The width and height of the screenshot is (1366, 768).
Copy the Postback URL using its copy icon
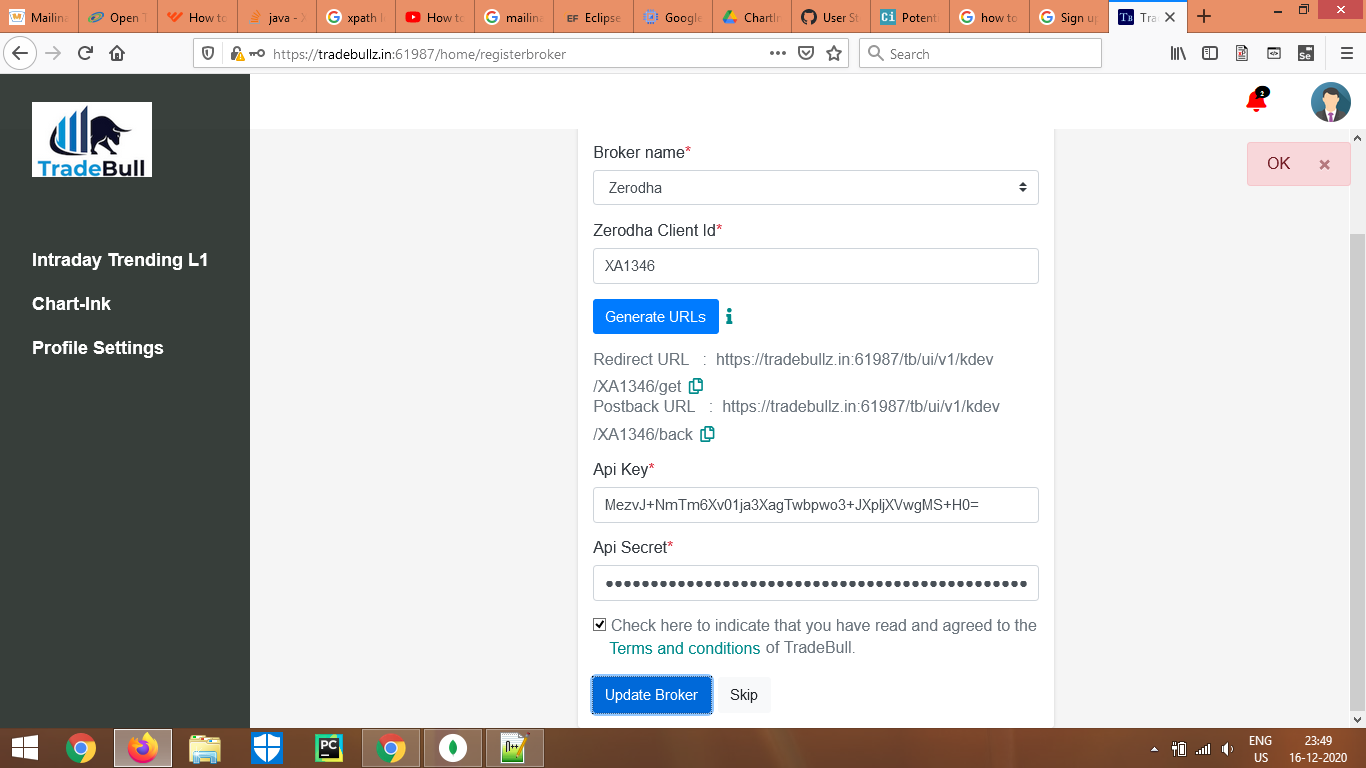click(x=708, y=434)
